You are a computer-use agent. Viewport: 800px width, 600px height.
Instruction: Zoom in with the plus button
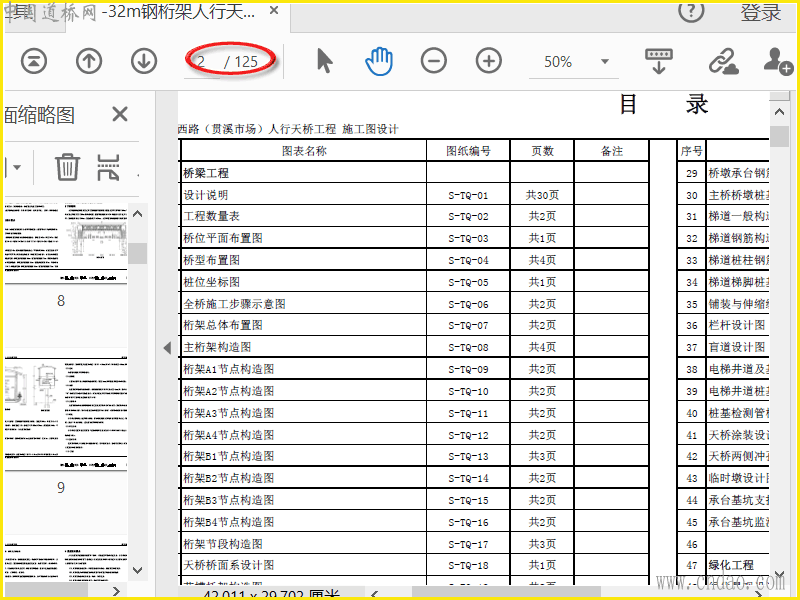[x=489, y=61]
